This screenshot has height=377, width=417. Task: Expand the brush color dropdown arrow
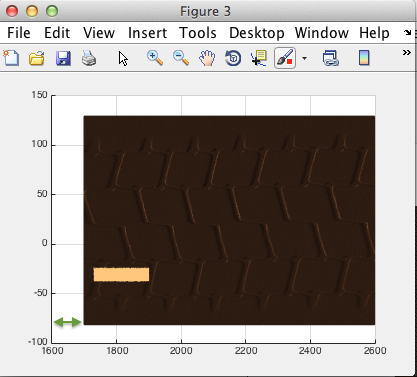click(x=304, y=58)
